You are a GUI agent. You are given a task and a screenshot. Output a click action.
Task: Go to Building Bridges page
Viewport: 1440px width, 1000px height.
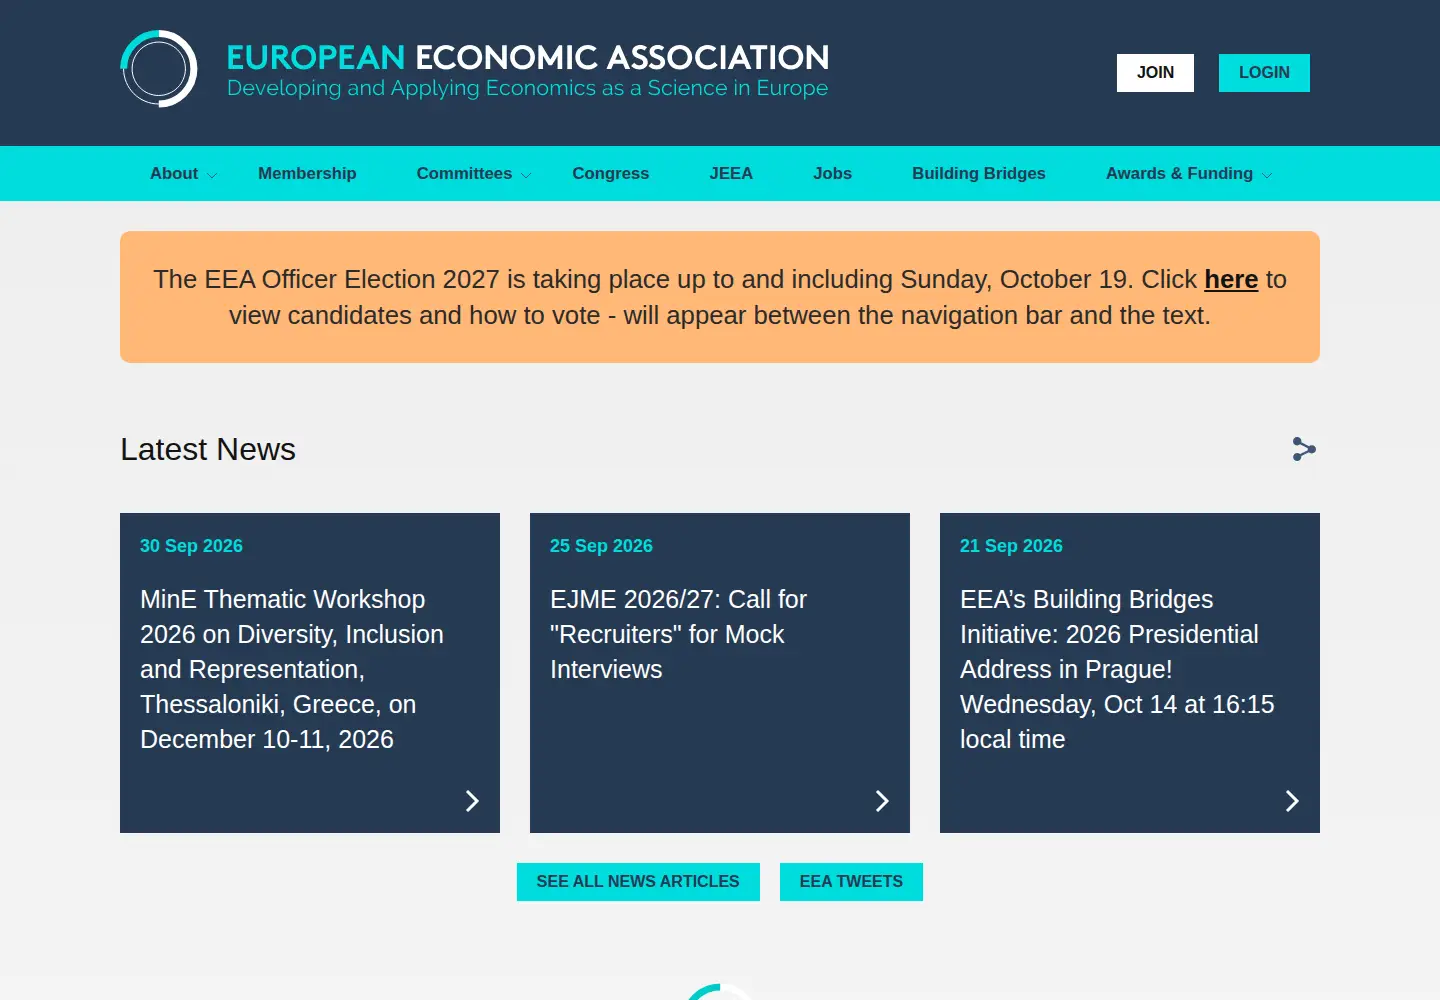point(978,173)
